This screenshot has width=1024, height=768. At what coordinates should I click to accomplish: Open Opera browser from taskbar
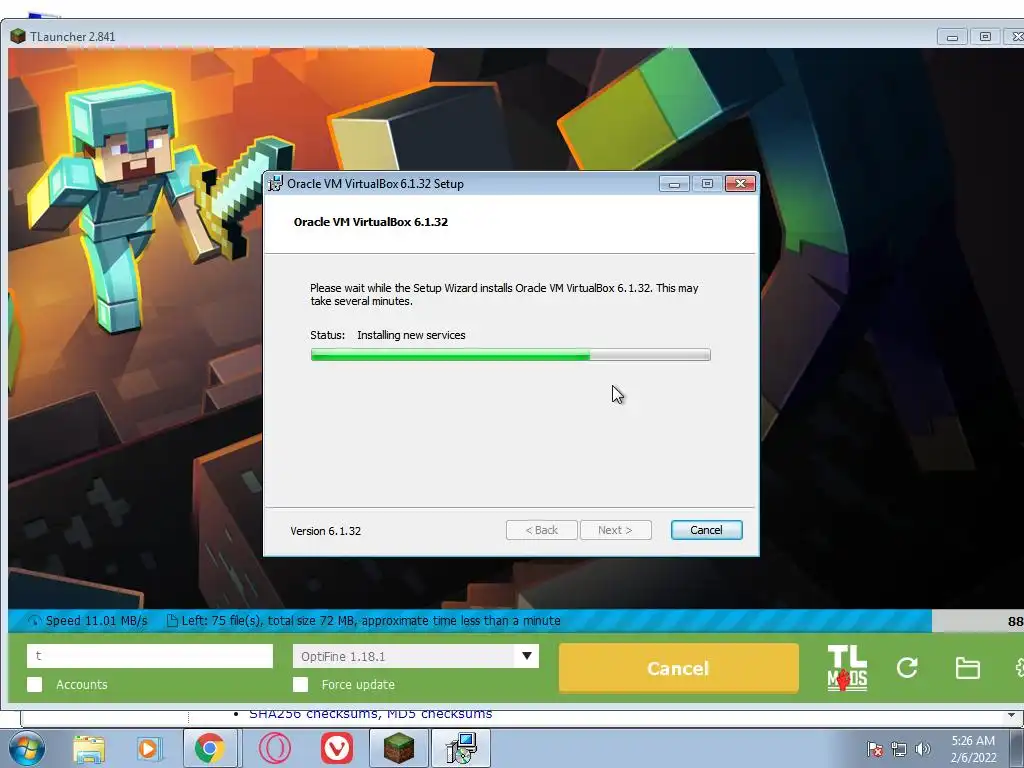coord(275,748)
